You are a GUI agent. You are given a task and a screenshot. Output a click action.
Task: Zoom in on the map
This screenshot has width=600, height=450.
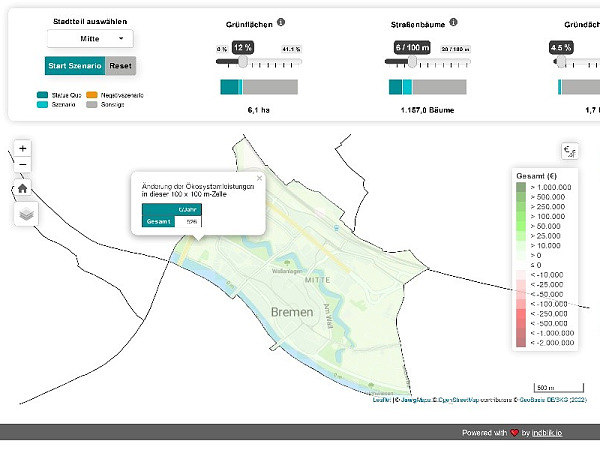point(23,148)
